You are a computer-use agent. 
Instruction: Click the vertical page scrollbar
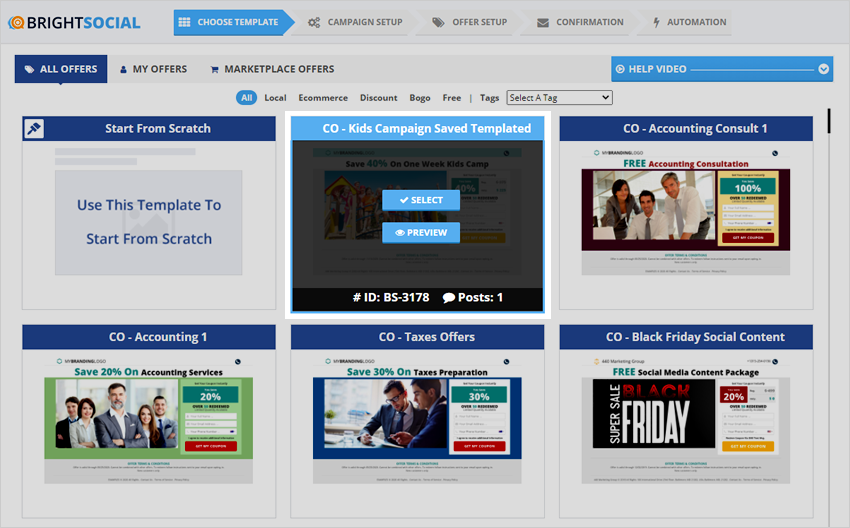[x=829, y=120]
